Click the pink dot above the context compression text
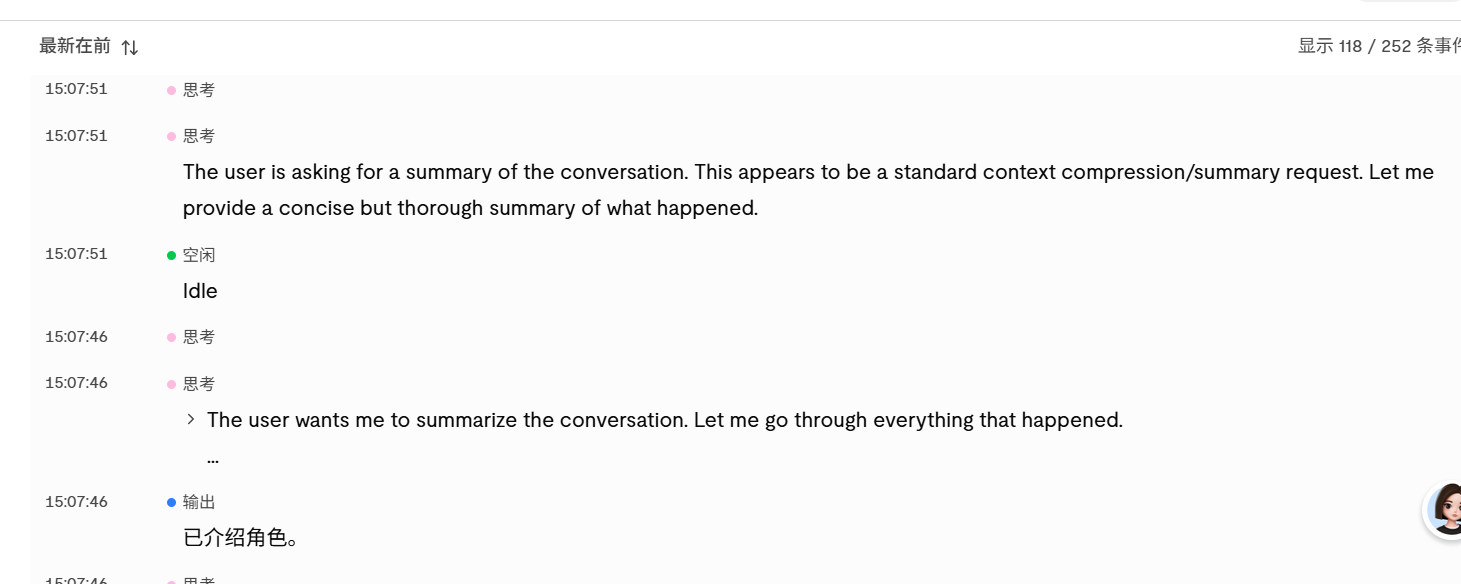 171,136
